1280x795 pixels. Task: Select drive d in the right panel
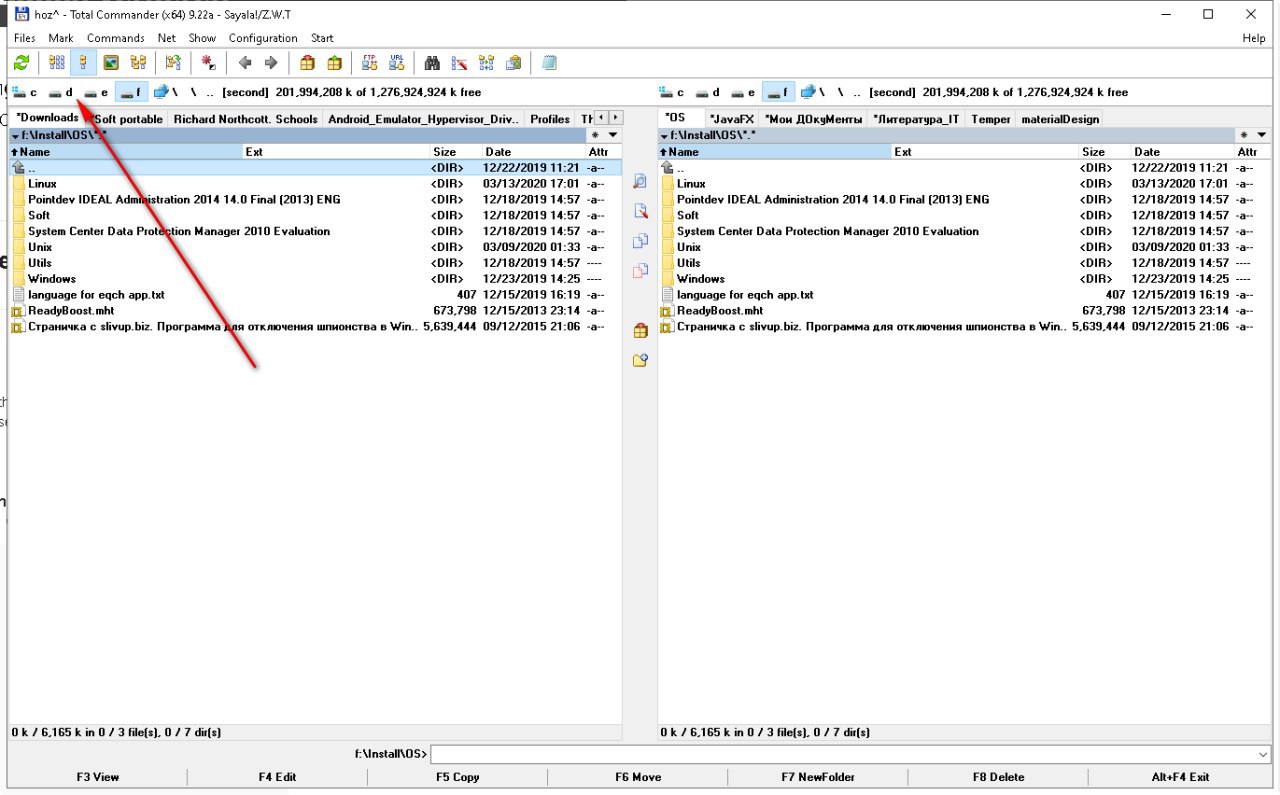[708, 92]
